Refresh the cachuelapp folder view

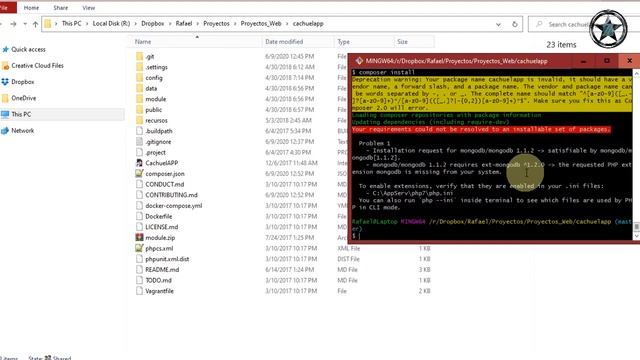(514, 24)
